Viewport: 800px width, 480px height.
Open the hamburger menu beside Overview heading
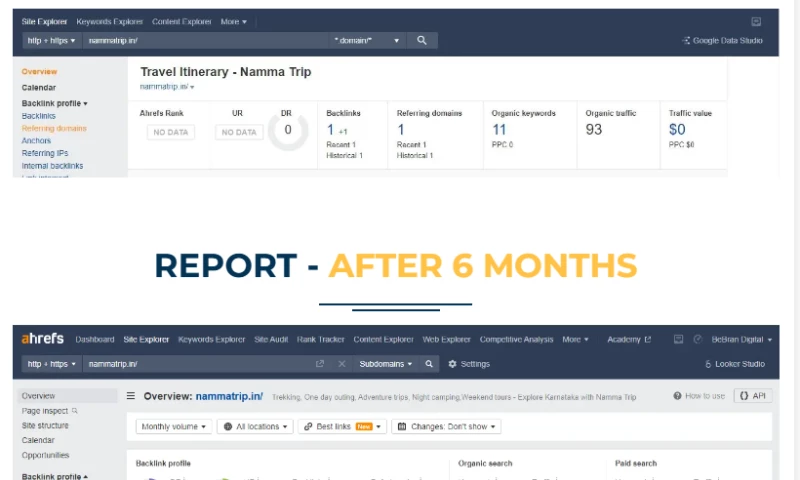point(130,396)
